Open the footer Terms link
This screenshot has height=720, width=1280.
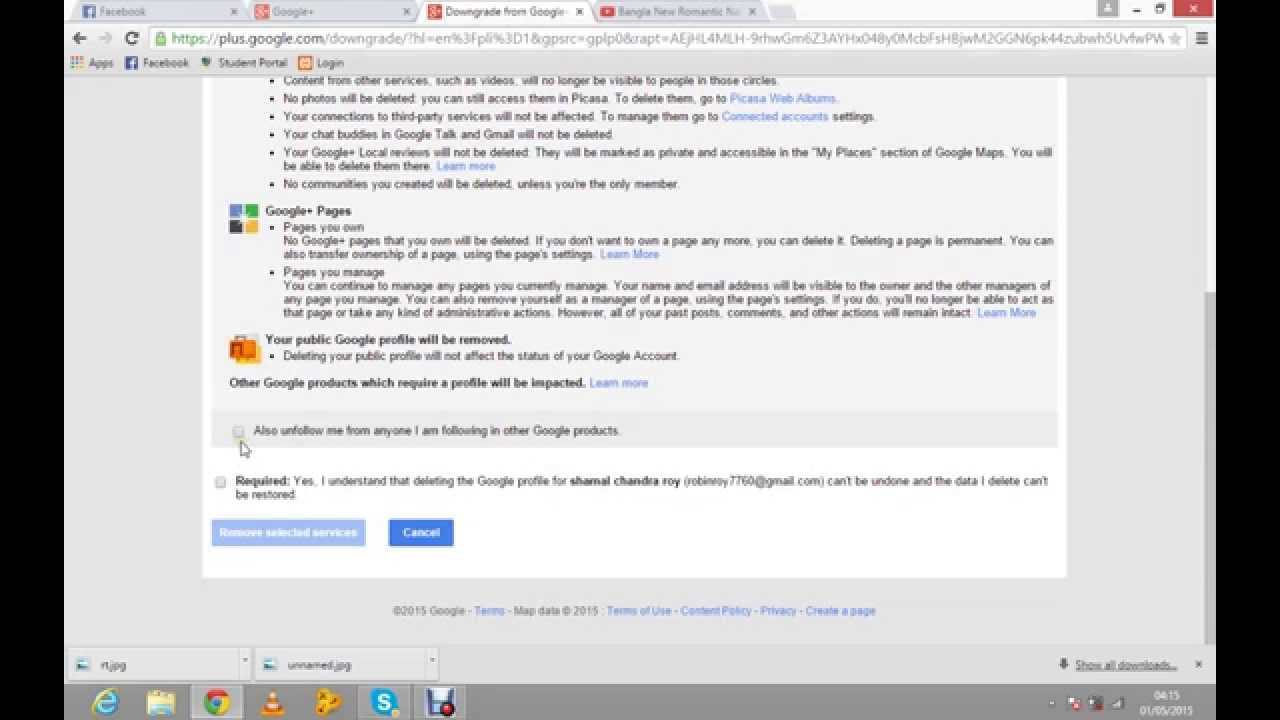point(489,611)
